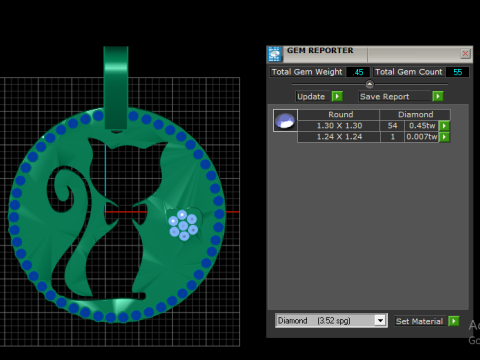Viewport: 480px width, 360px height.
Task: Click the Set Material green arrow button
Action: [x=454, y=321]
